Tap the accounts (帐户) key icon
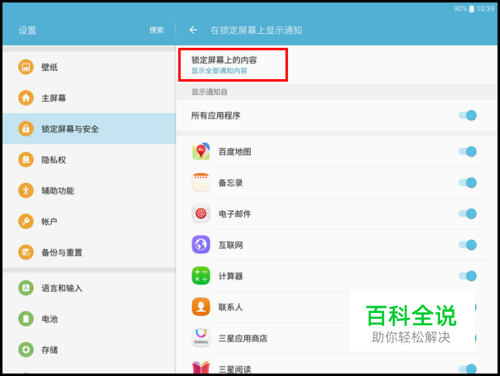Viewport: 500px width, 376px height. 26,221
